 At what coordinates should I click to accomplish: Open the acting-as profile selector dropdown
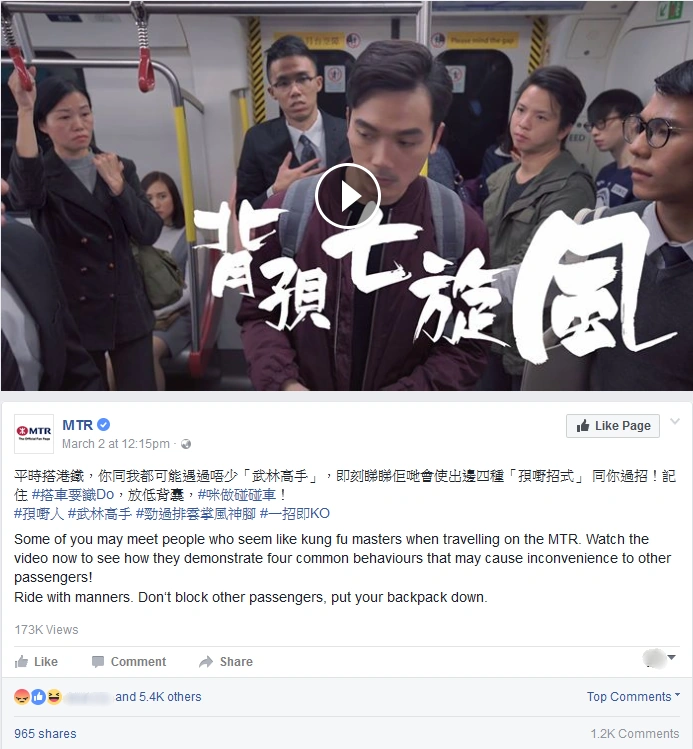pyautogui.click(x=659, y=658)
